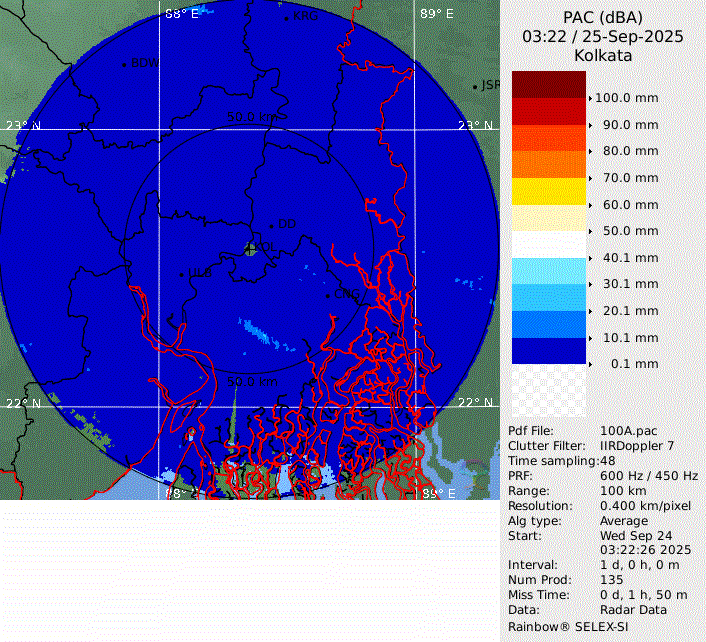Select the BDW station dot on map
Image resolution: width=706 pixels, height=642 pixels.
[x=124, y=65]
